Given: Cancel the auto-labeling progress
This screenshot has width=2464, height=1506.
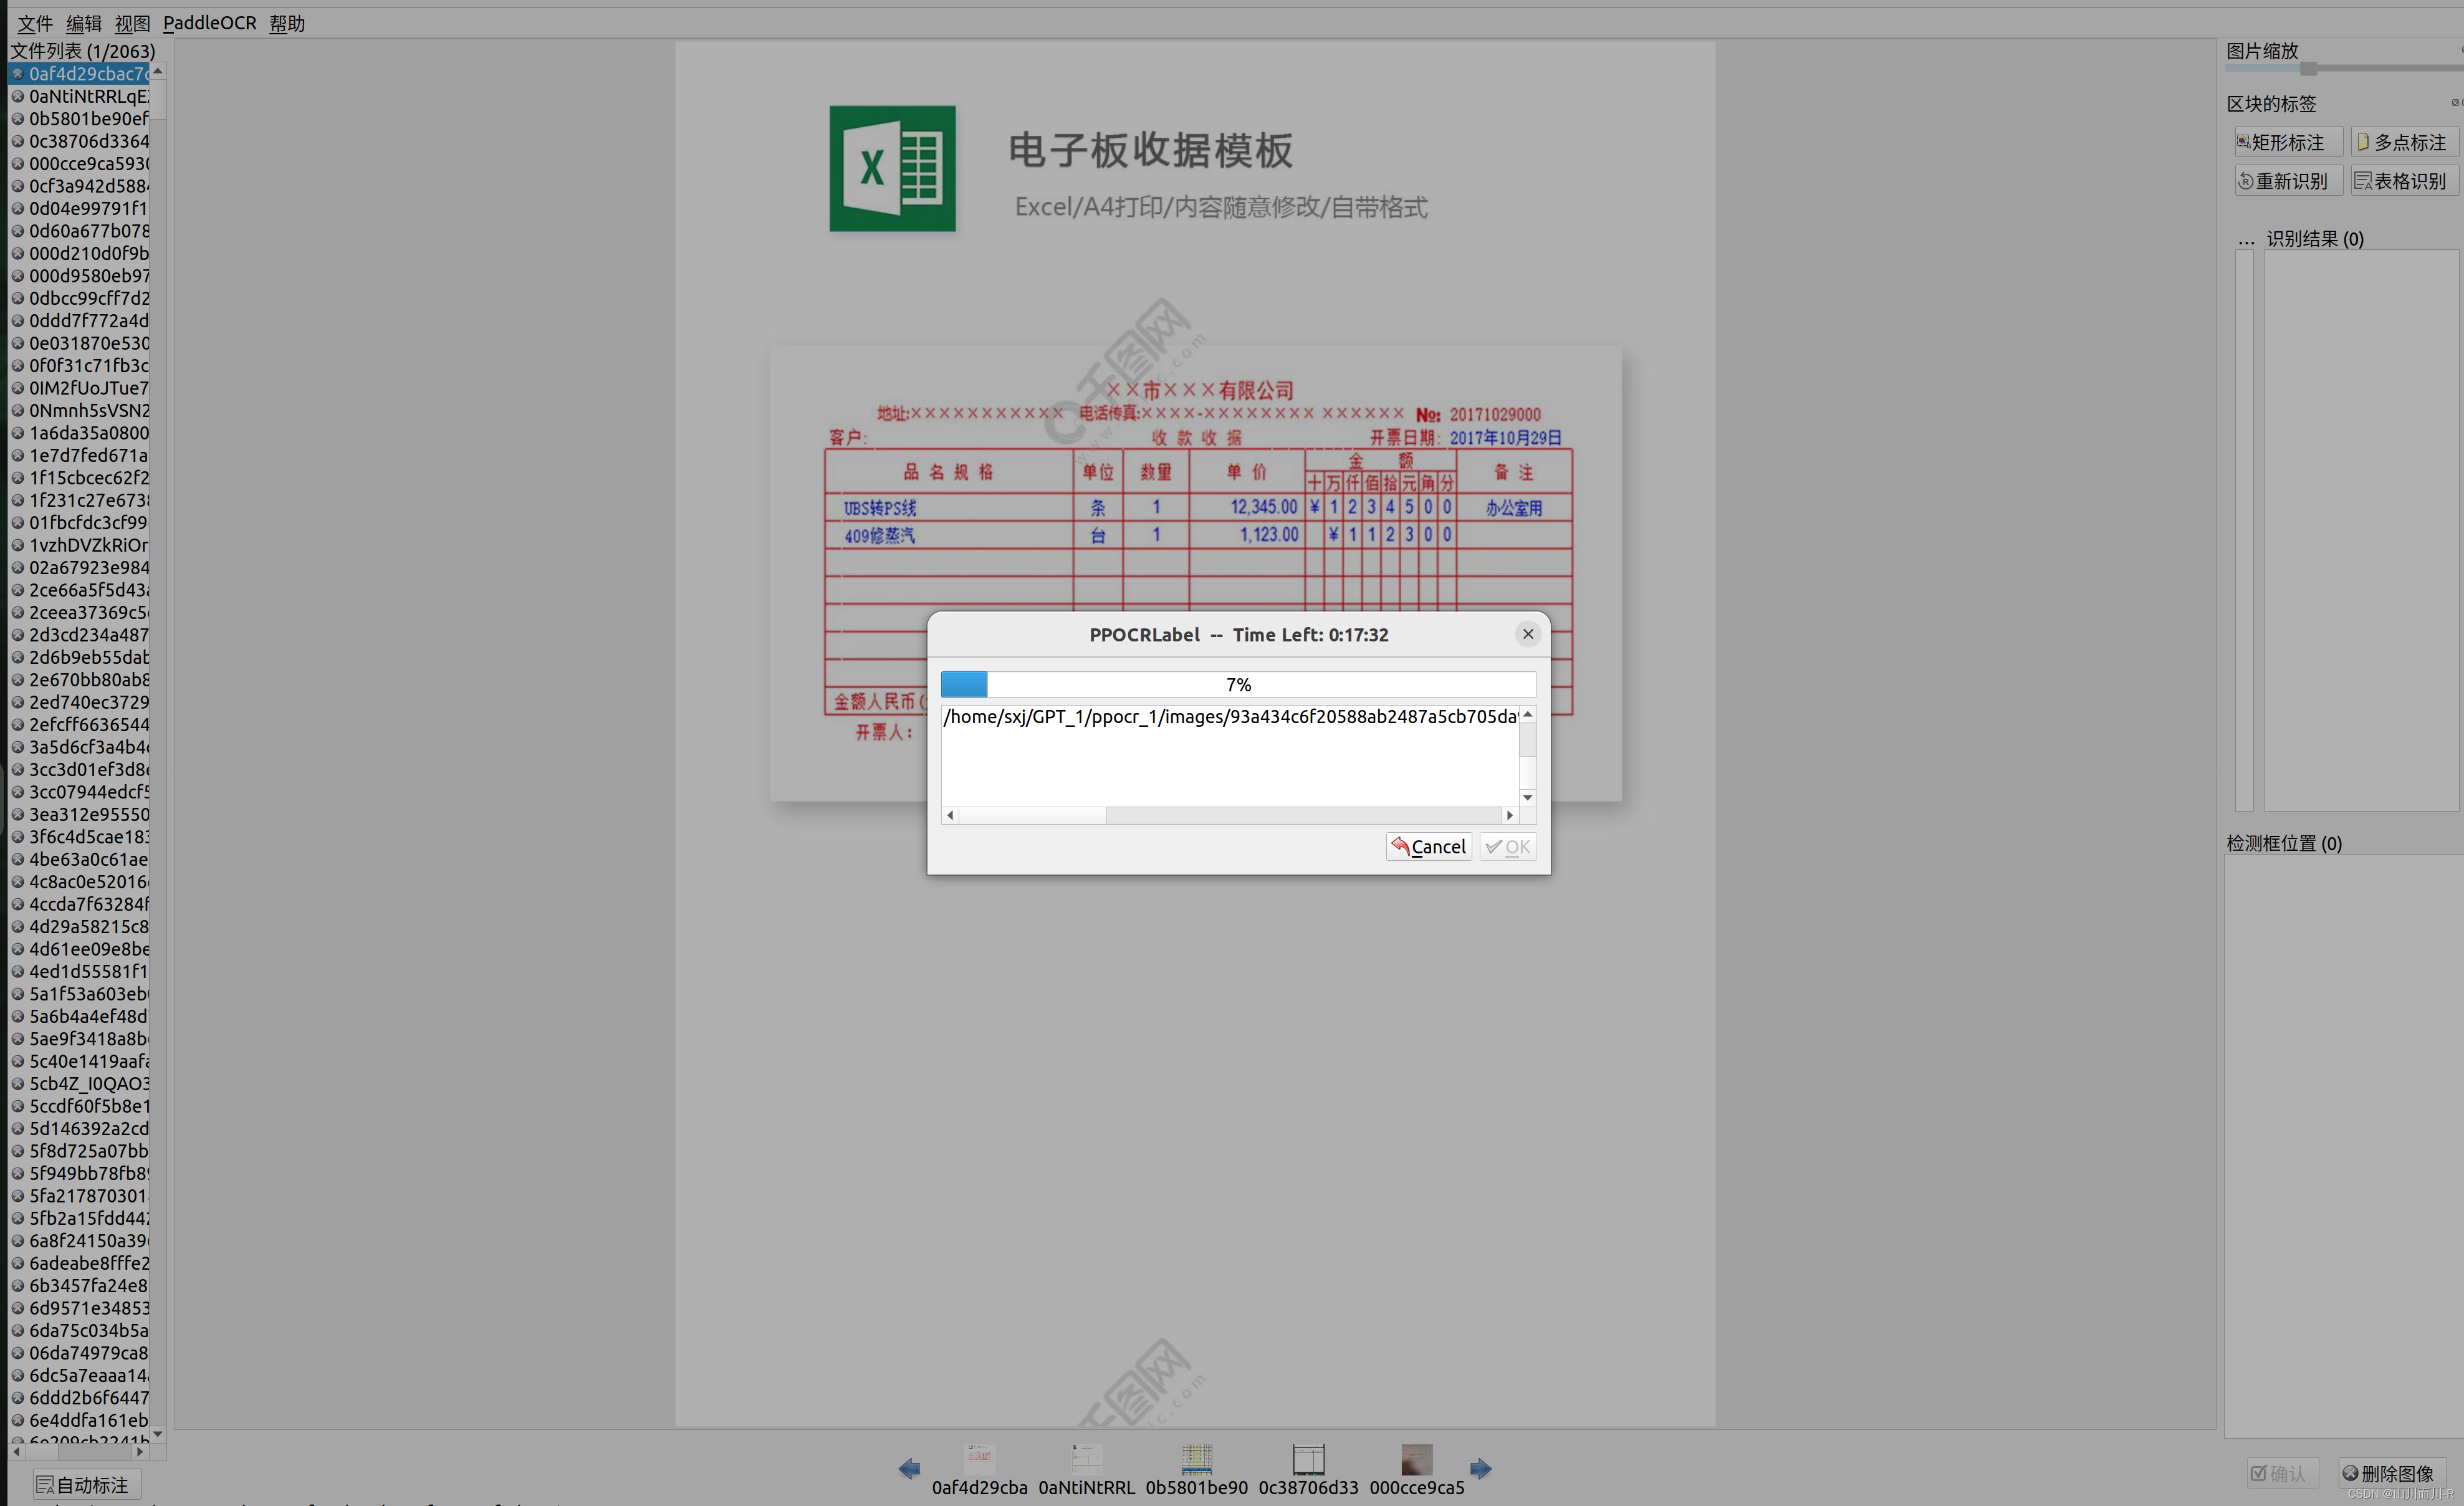Looking at the screenshot, I should (x=1428, y=847).
